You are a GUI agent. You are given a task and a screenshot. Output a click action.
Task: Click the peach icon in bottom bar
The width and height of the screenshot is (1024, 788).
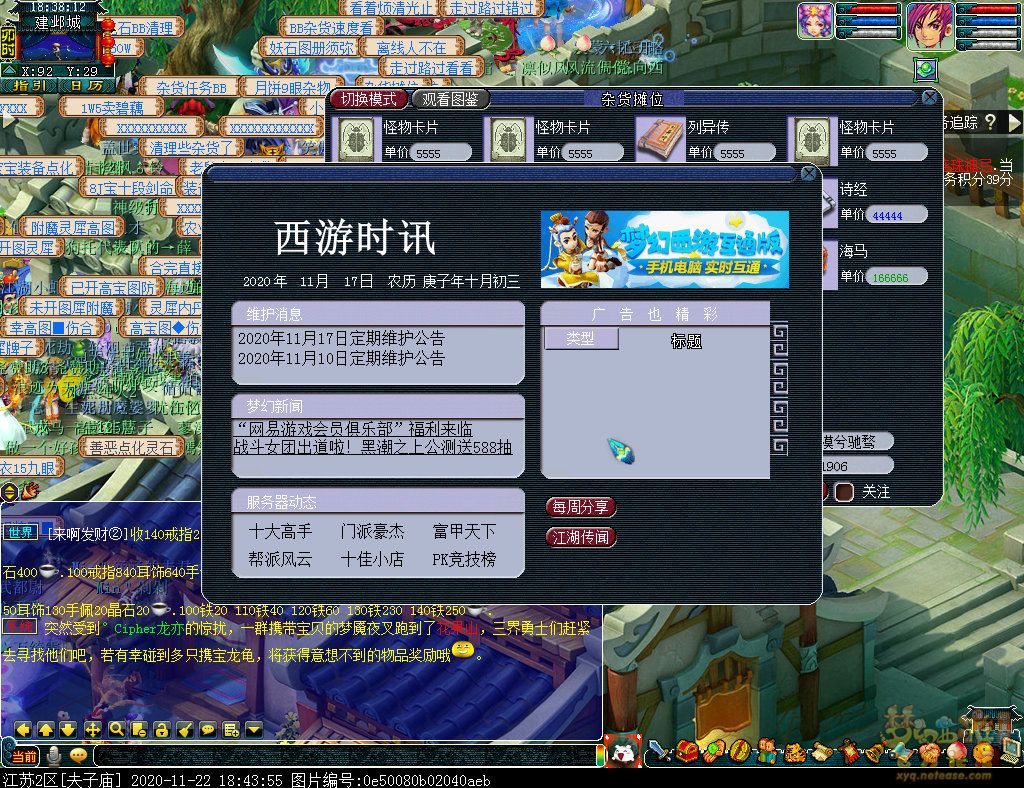point(957,754)
